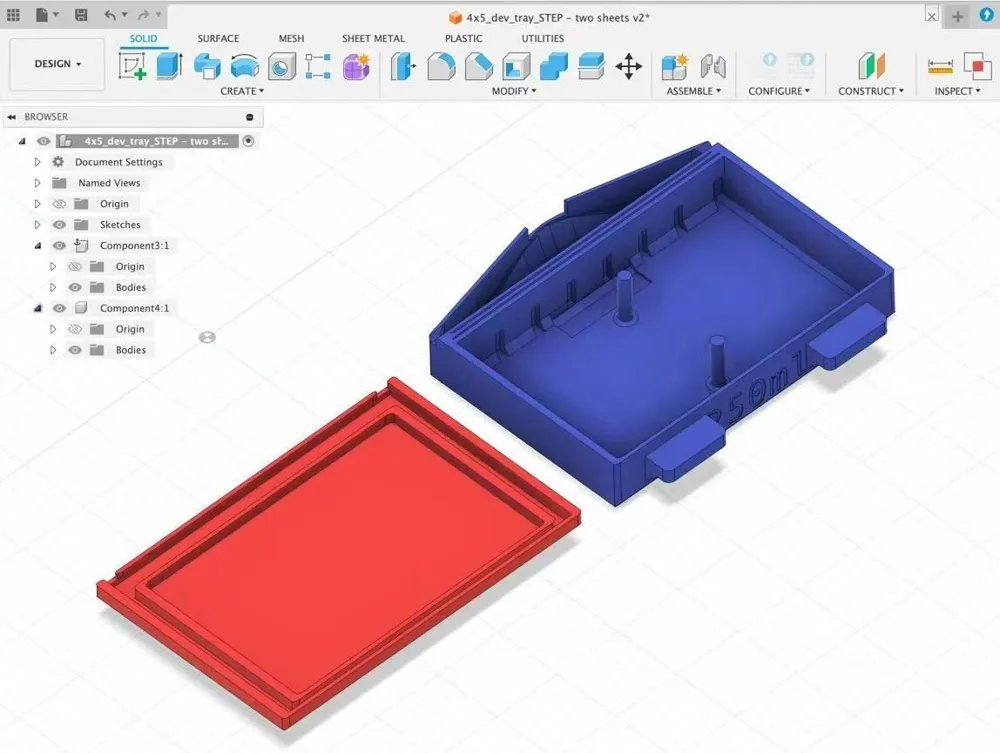This screenshot has width=1000, height=753.
Task: Show Origin under Component4:1
Action: click(75, 329)
